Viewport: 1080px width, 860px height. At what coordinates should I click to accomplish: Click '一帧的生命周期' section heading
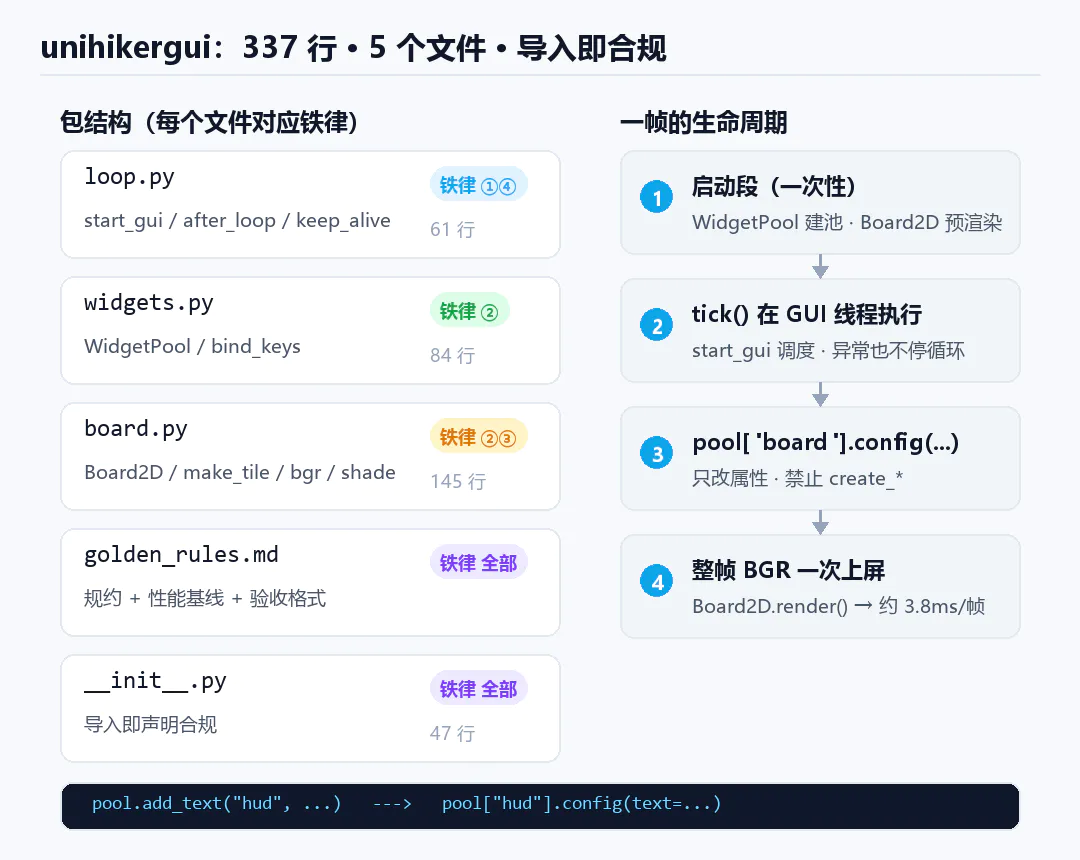703,123
